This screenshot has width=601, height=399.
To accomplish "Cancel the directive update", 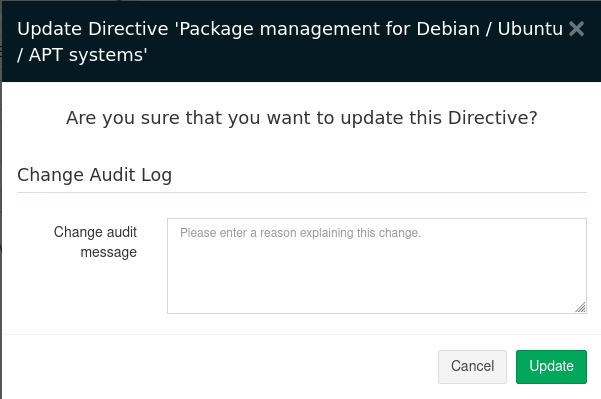I will coord(472,367).
